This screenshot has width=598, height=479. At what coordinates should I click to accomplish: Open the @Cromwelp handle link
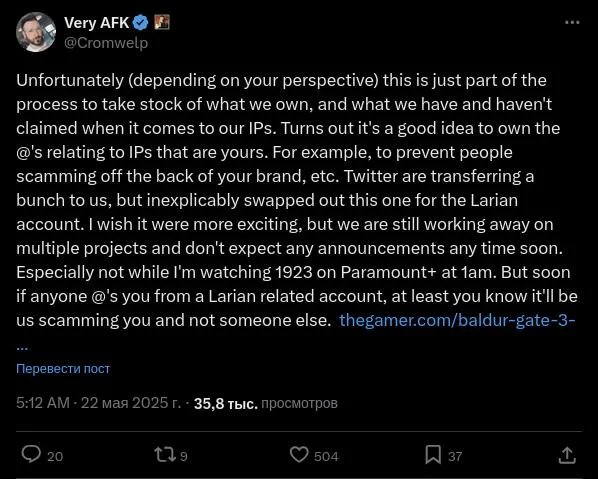[x=106, y=43]
